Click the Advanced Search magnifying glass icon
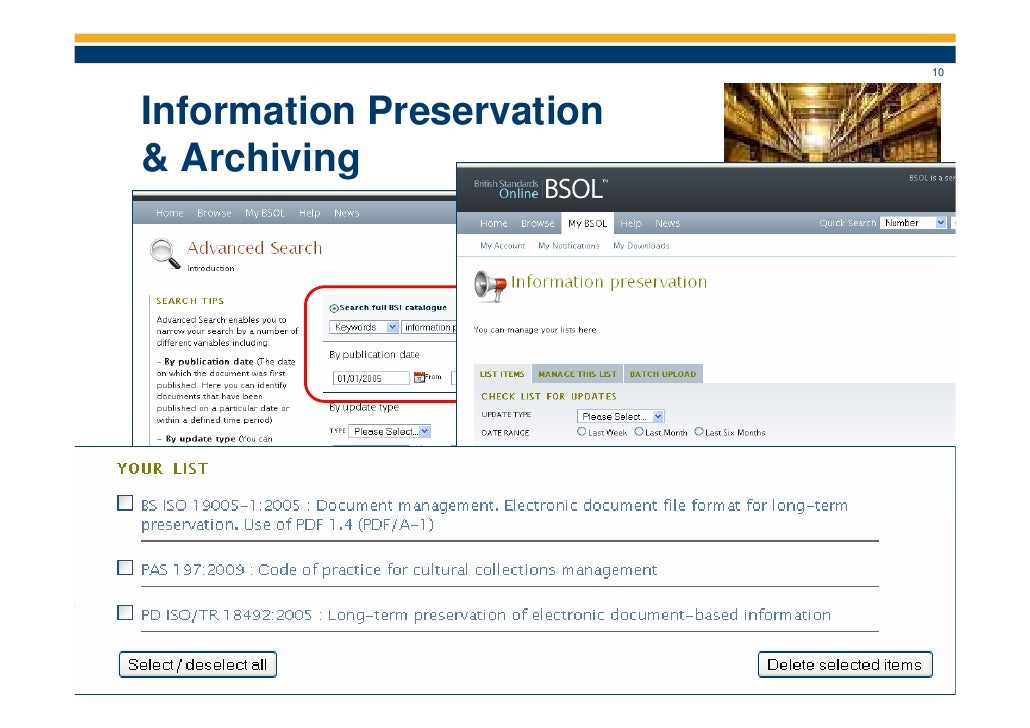The image size is (1030, 728). (x=165, y=254)
